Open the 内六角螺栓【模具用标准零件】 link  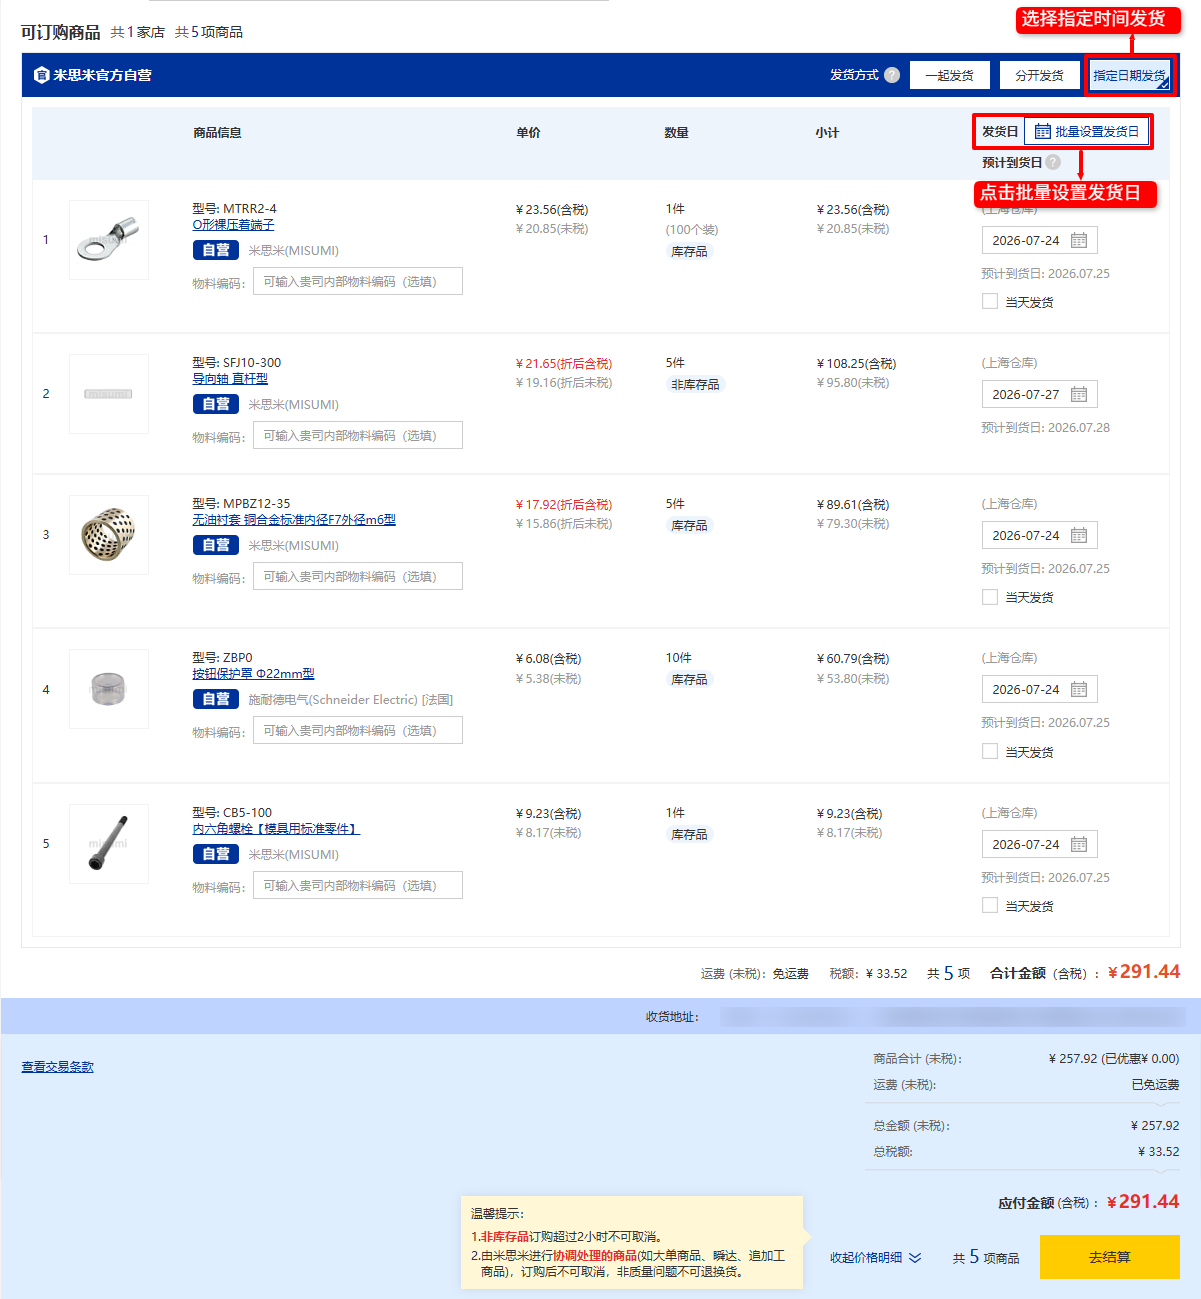(x=276, y=829)
